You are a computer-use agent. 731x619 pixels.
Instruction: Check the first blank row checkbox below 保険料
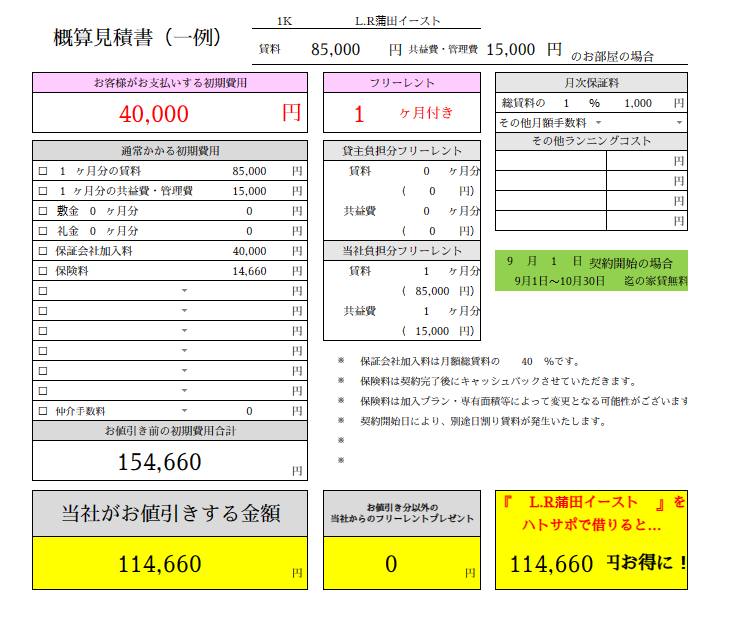(43, 291)
